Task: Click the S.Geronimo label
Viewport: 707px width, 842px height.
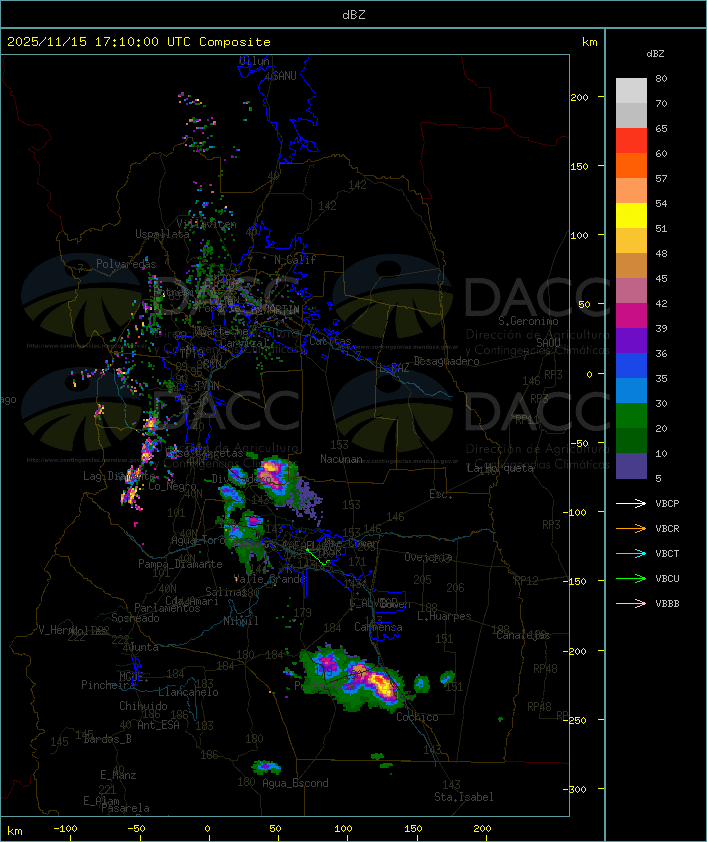Action: click(528, 321)
